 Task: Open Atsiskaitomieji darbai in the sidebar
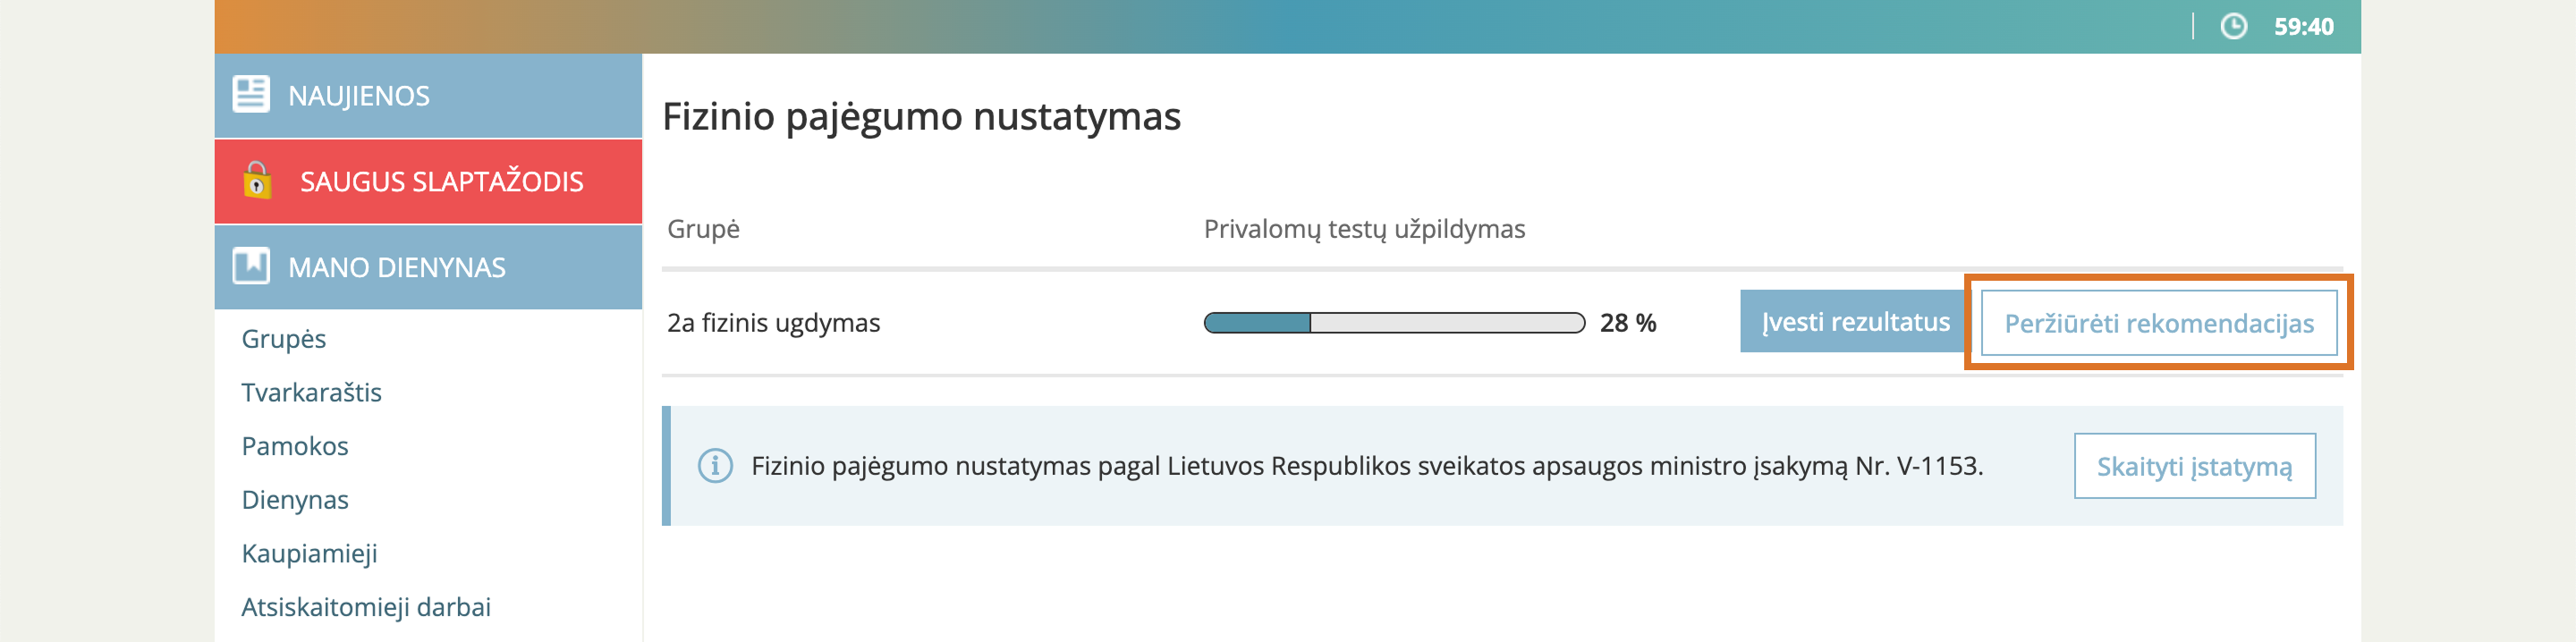pos(366,607)
